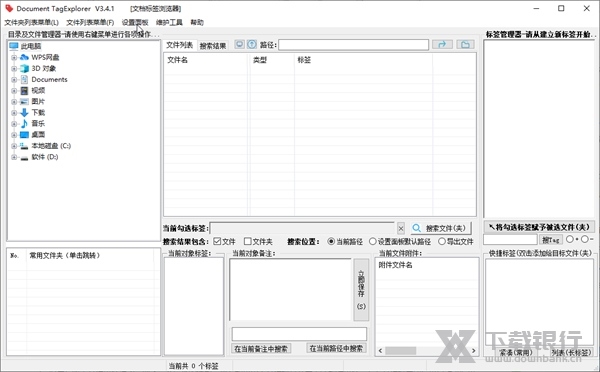Click the red tag app icon in title bar
Screen dimensions: 600x372
coord(9,8)
